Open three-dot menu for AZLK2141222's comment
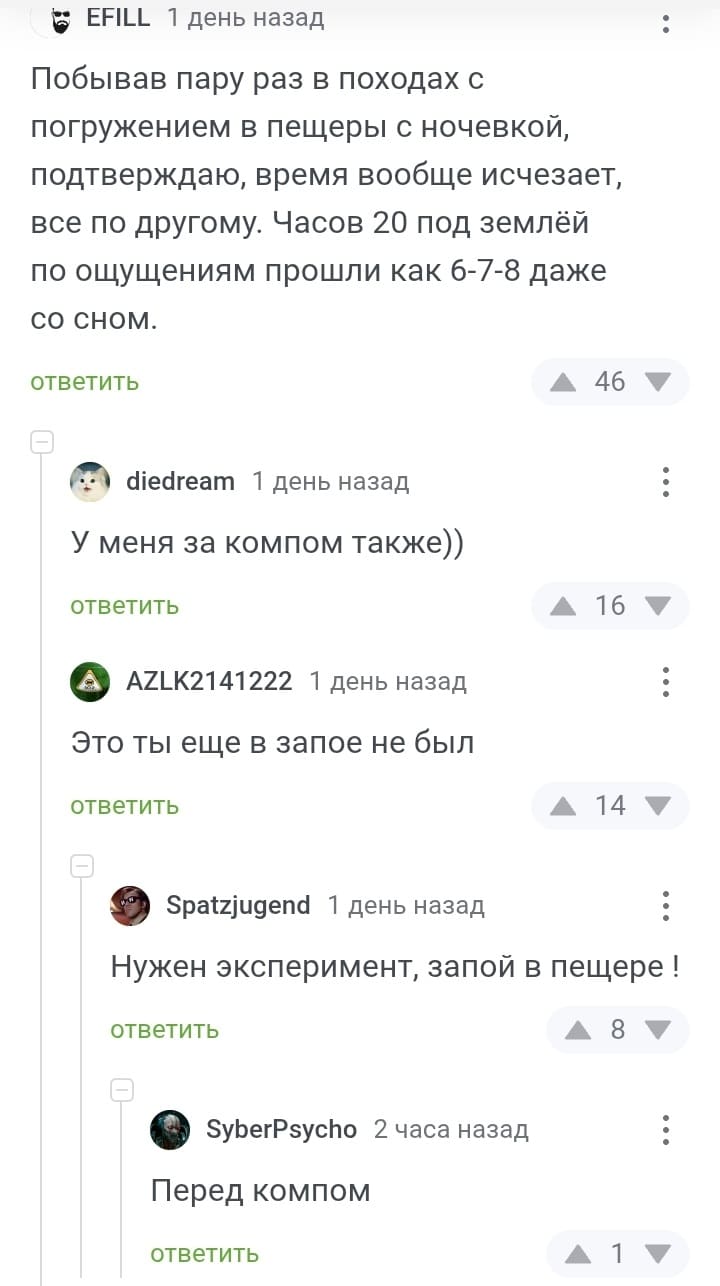720x1286 pixels. coord(666,682)
